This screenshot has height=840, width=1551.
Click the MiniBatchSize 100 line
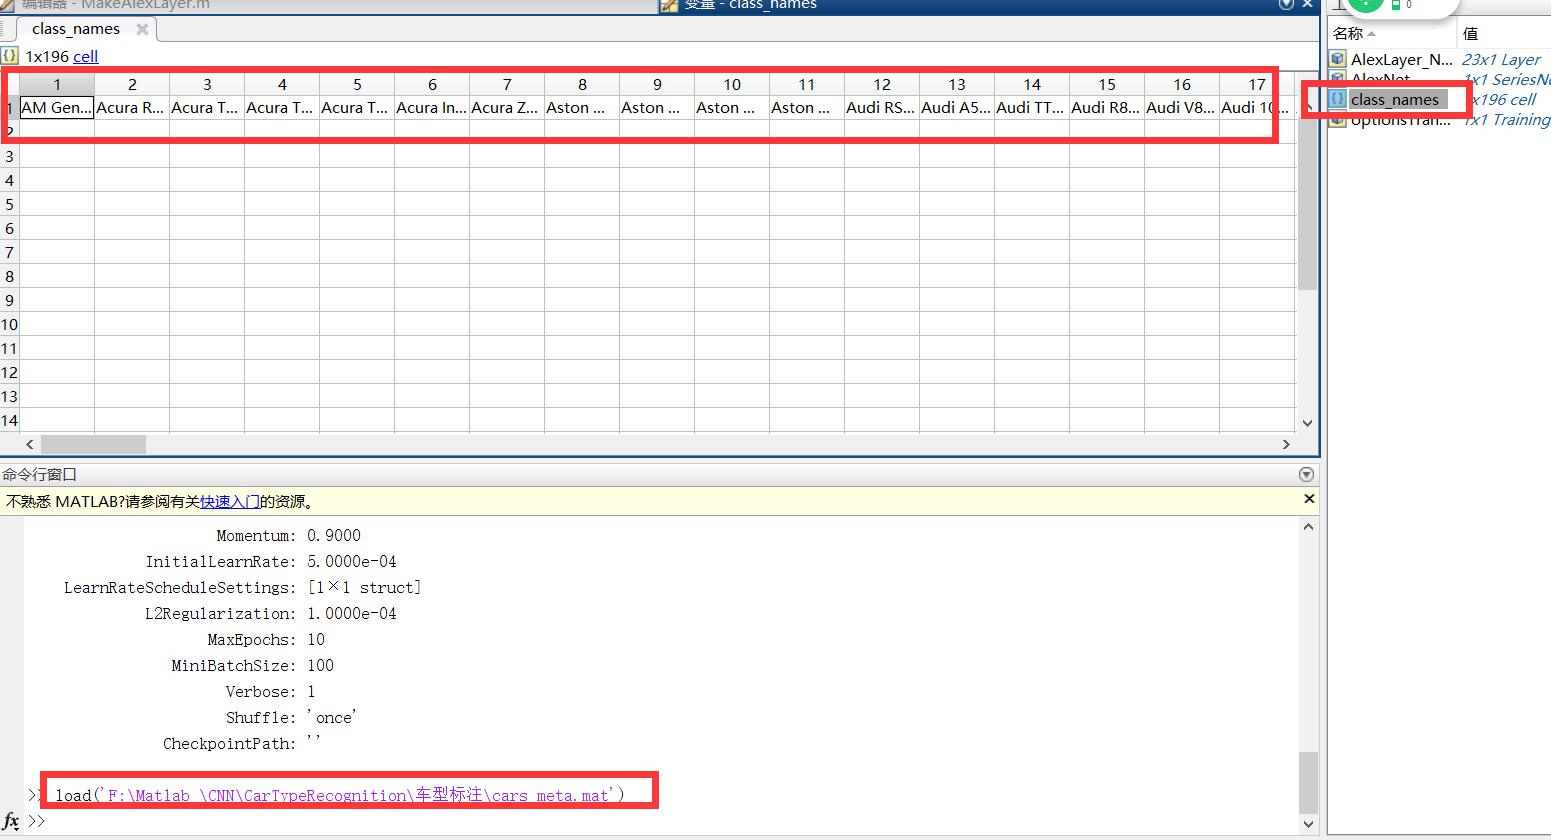[x=253, y=666]
